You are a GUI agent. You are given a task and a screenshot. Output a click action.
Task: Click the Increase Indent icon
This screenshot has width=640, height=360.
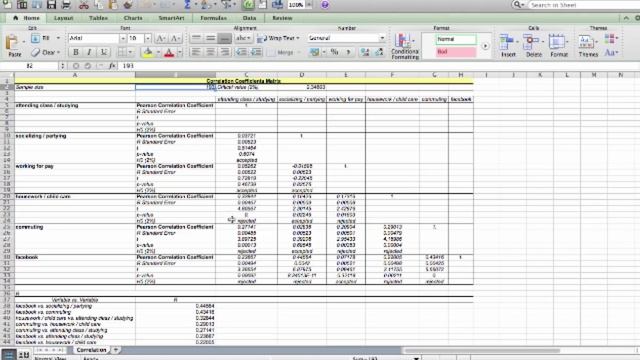click(x=256, y=52)
